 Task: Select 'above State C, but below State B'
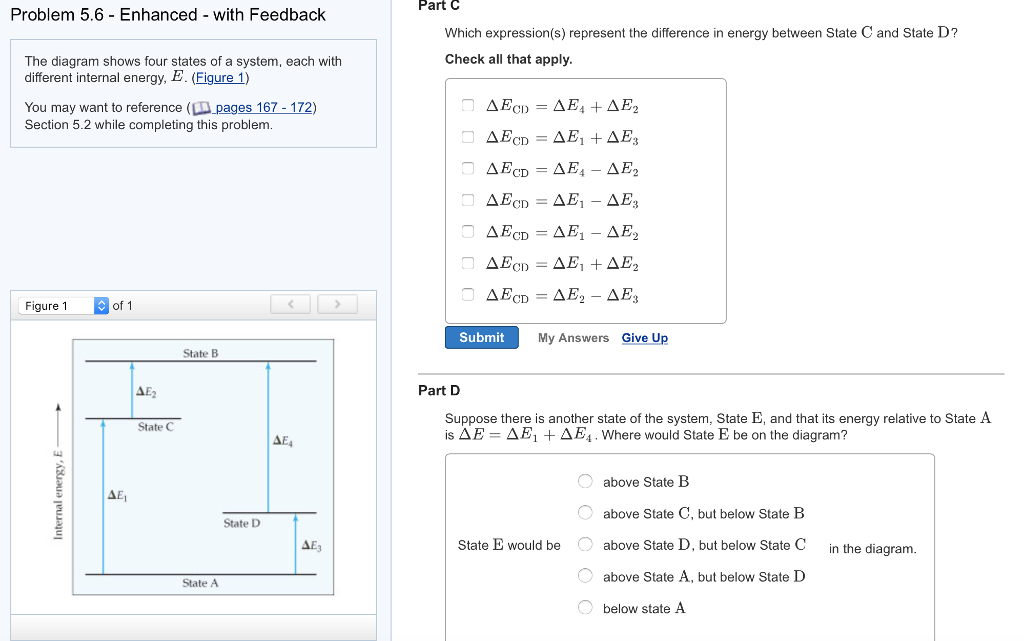tap(585, 512)
